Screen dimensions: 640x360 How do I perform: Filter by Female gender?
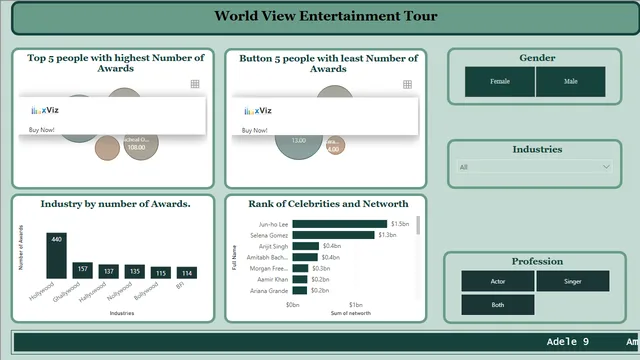click(x=500, y=82)
